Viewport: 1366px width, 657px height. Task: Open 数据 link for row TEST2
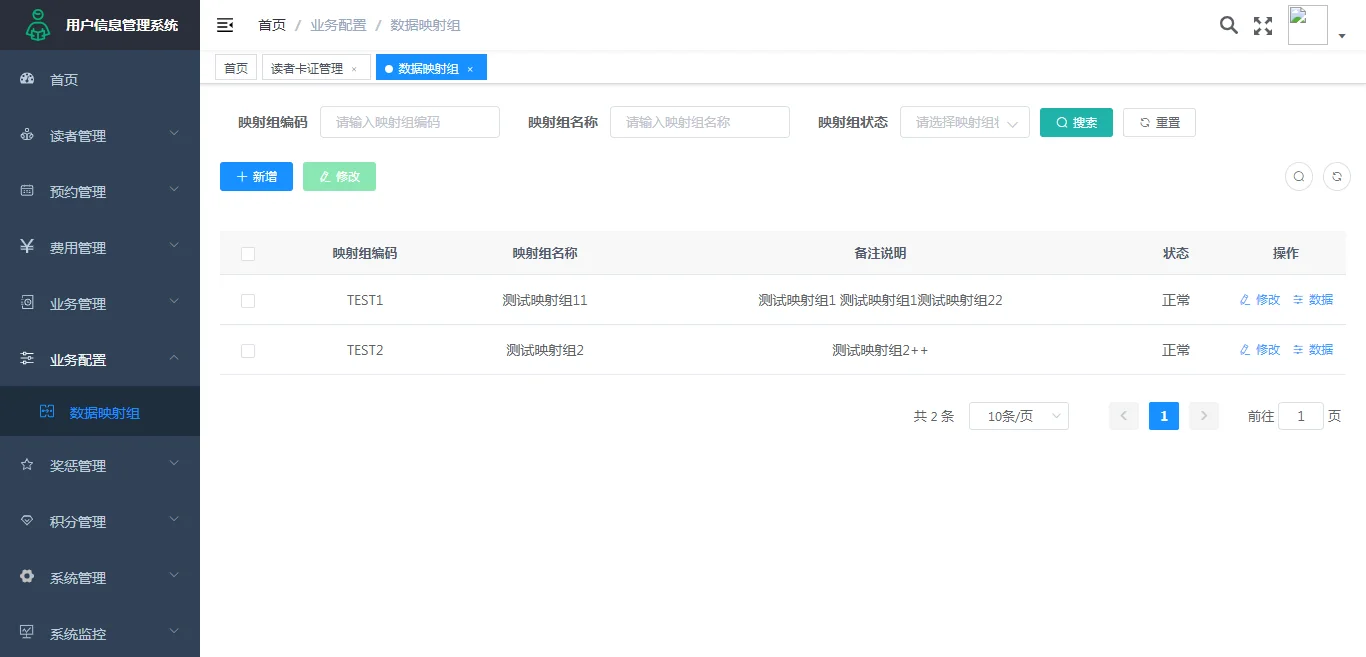click(x=1313, y=349)
